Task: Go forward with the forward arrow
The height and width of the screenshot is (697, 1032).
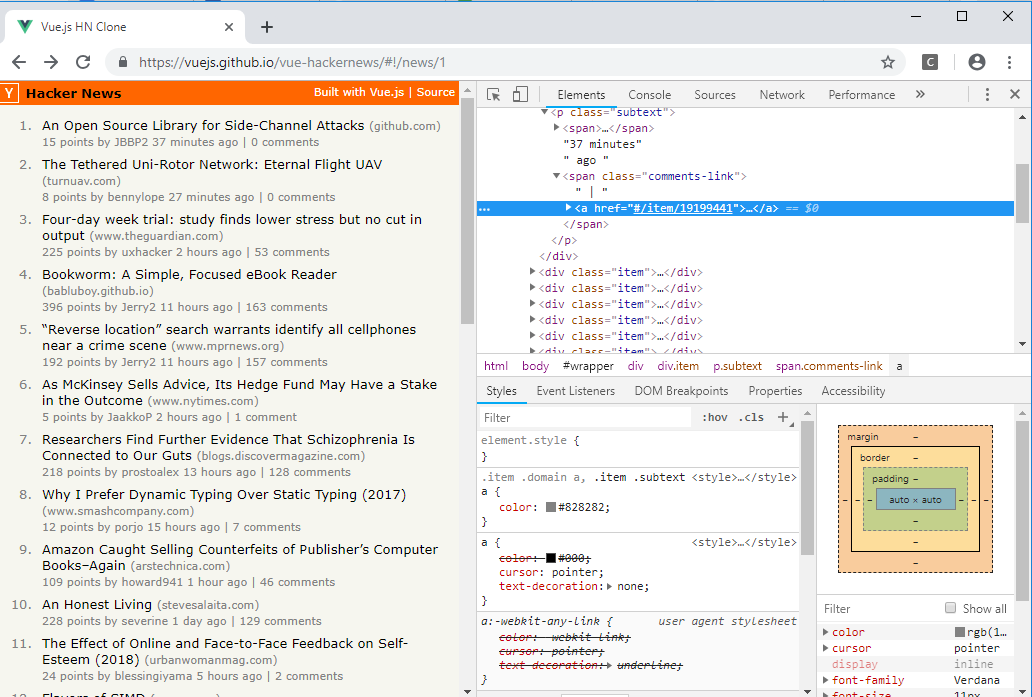Action: pos(51,63)
